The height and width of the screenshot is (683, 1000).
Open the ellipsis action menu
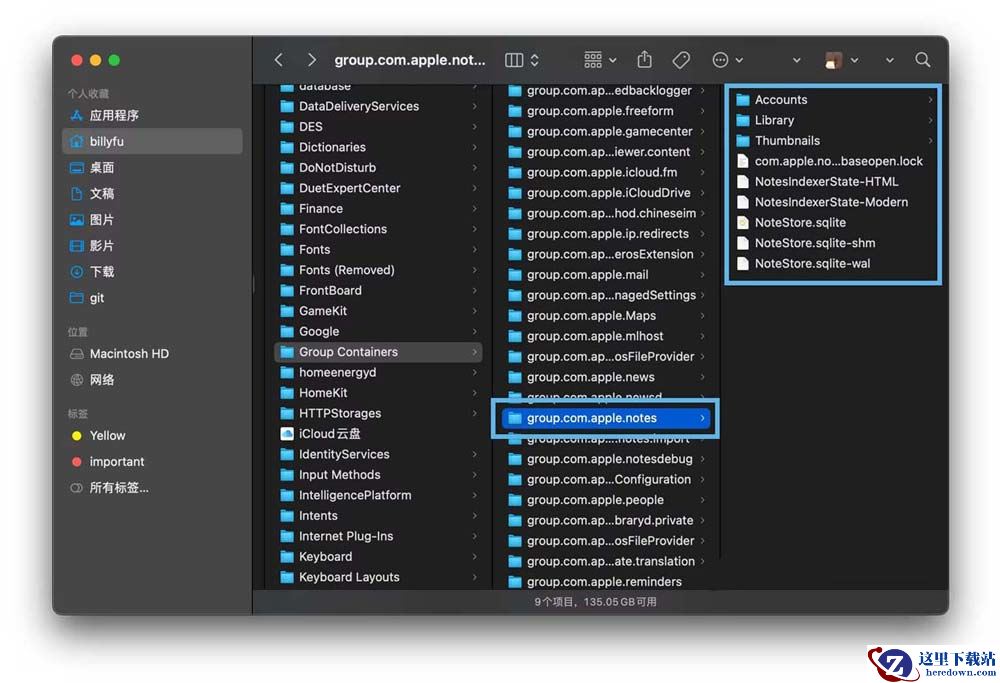(727, 60)
